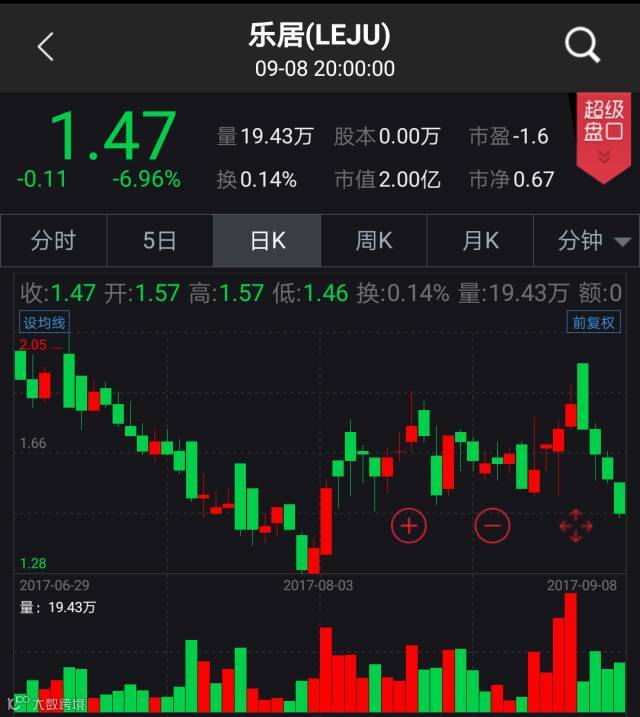Tap the 量19.43万 volume value in header
Screen dimensions: 640x717
[265, 136]
